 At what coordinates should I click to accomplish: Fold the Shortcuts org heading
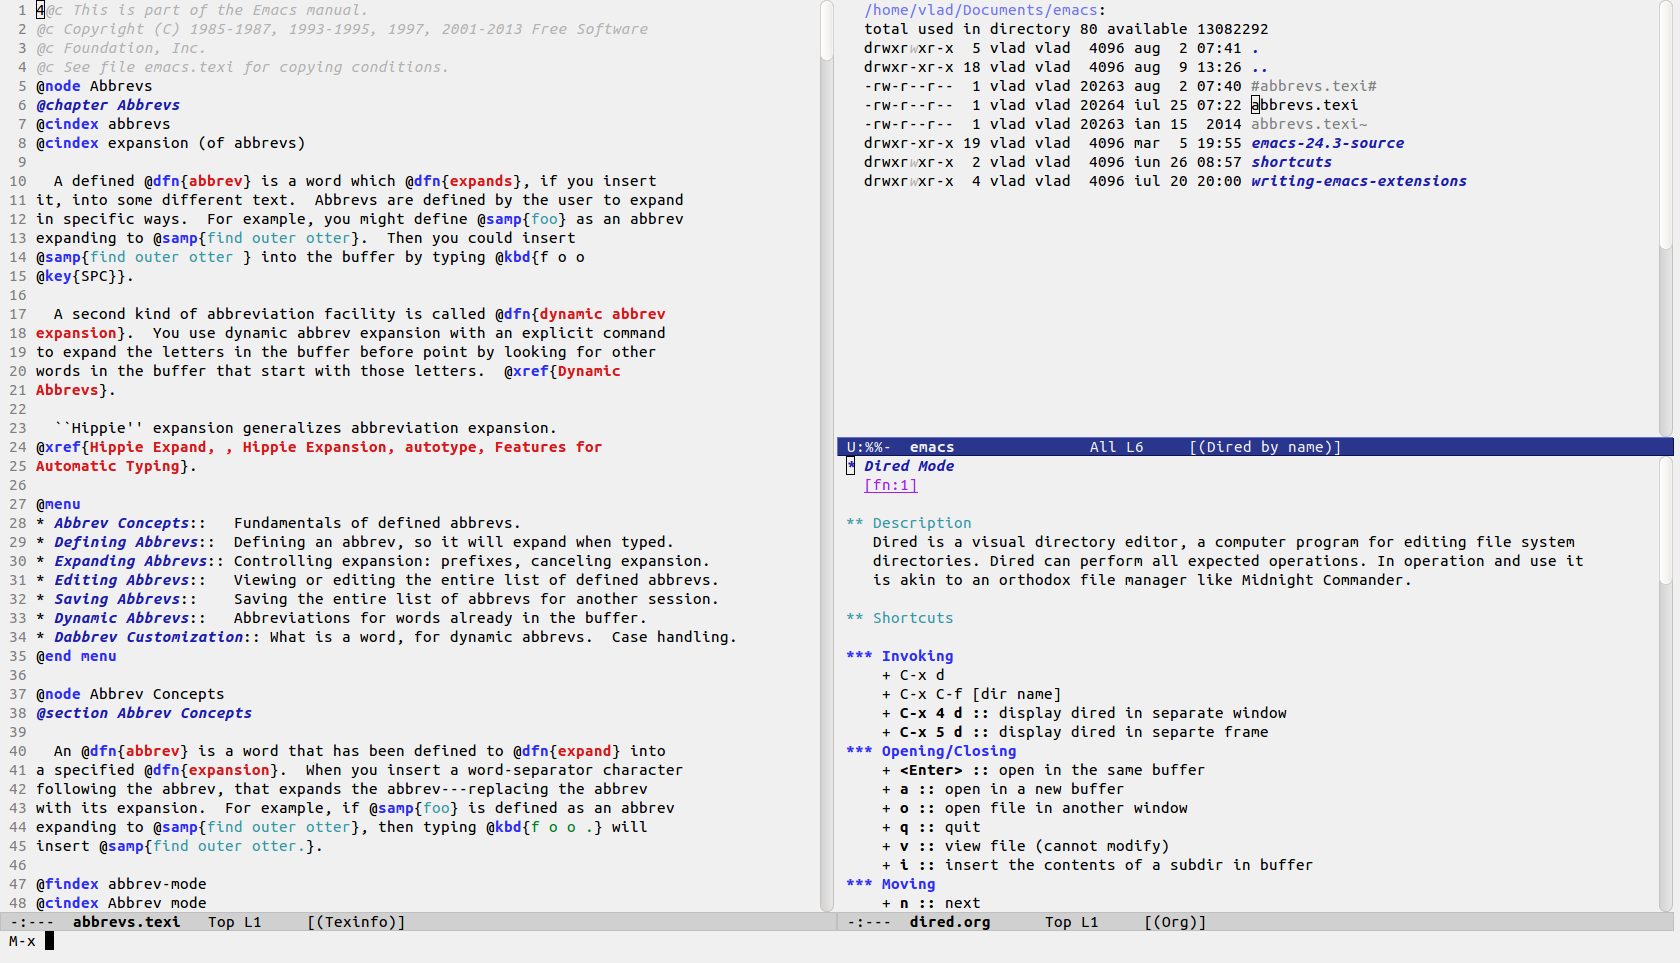point(900,618)
